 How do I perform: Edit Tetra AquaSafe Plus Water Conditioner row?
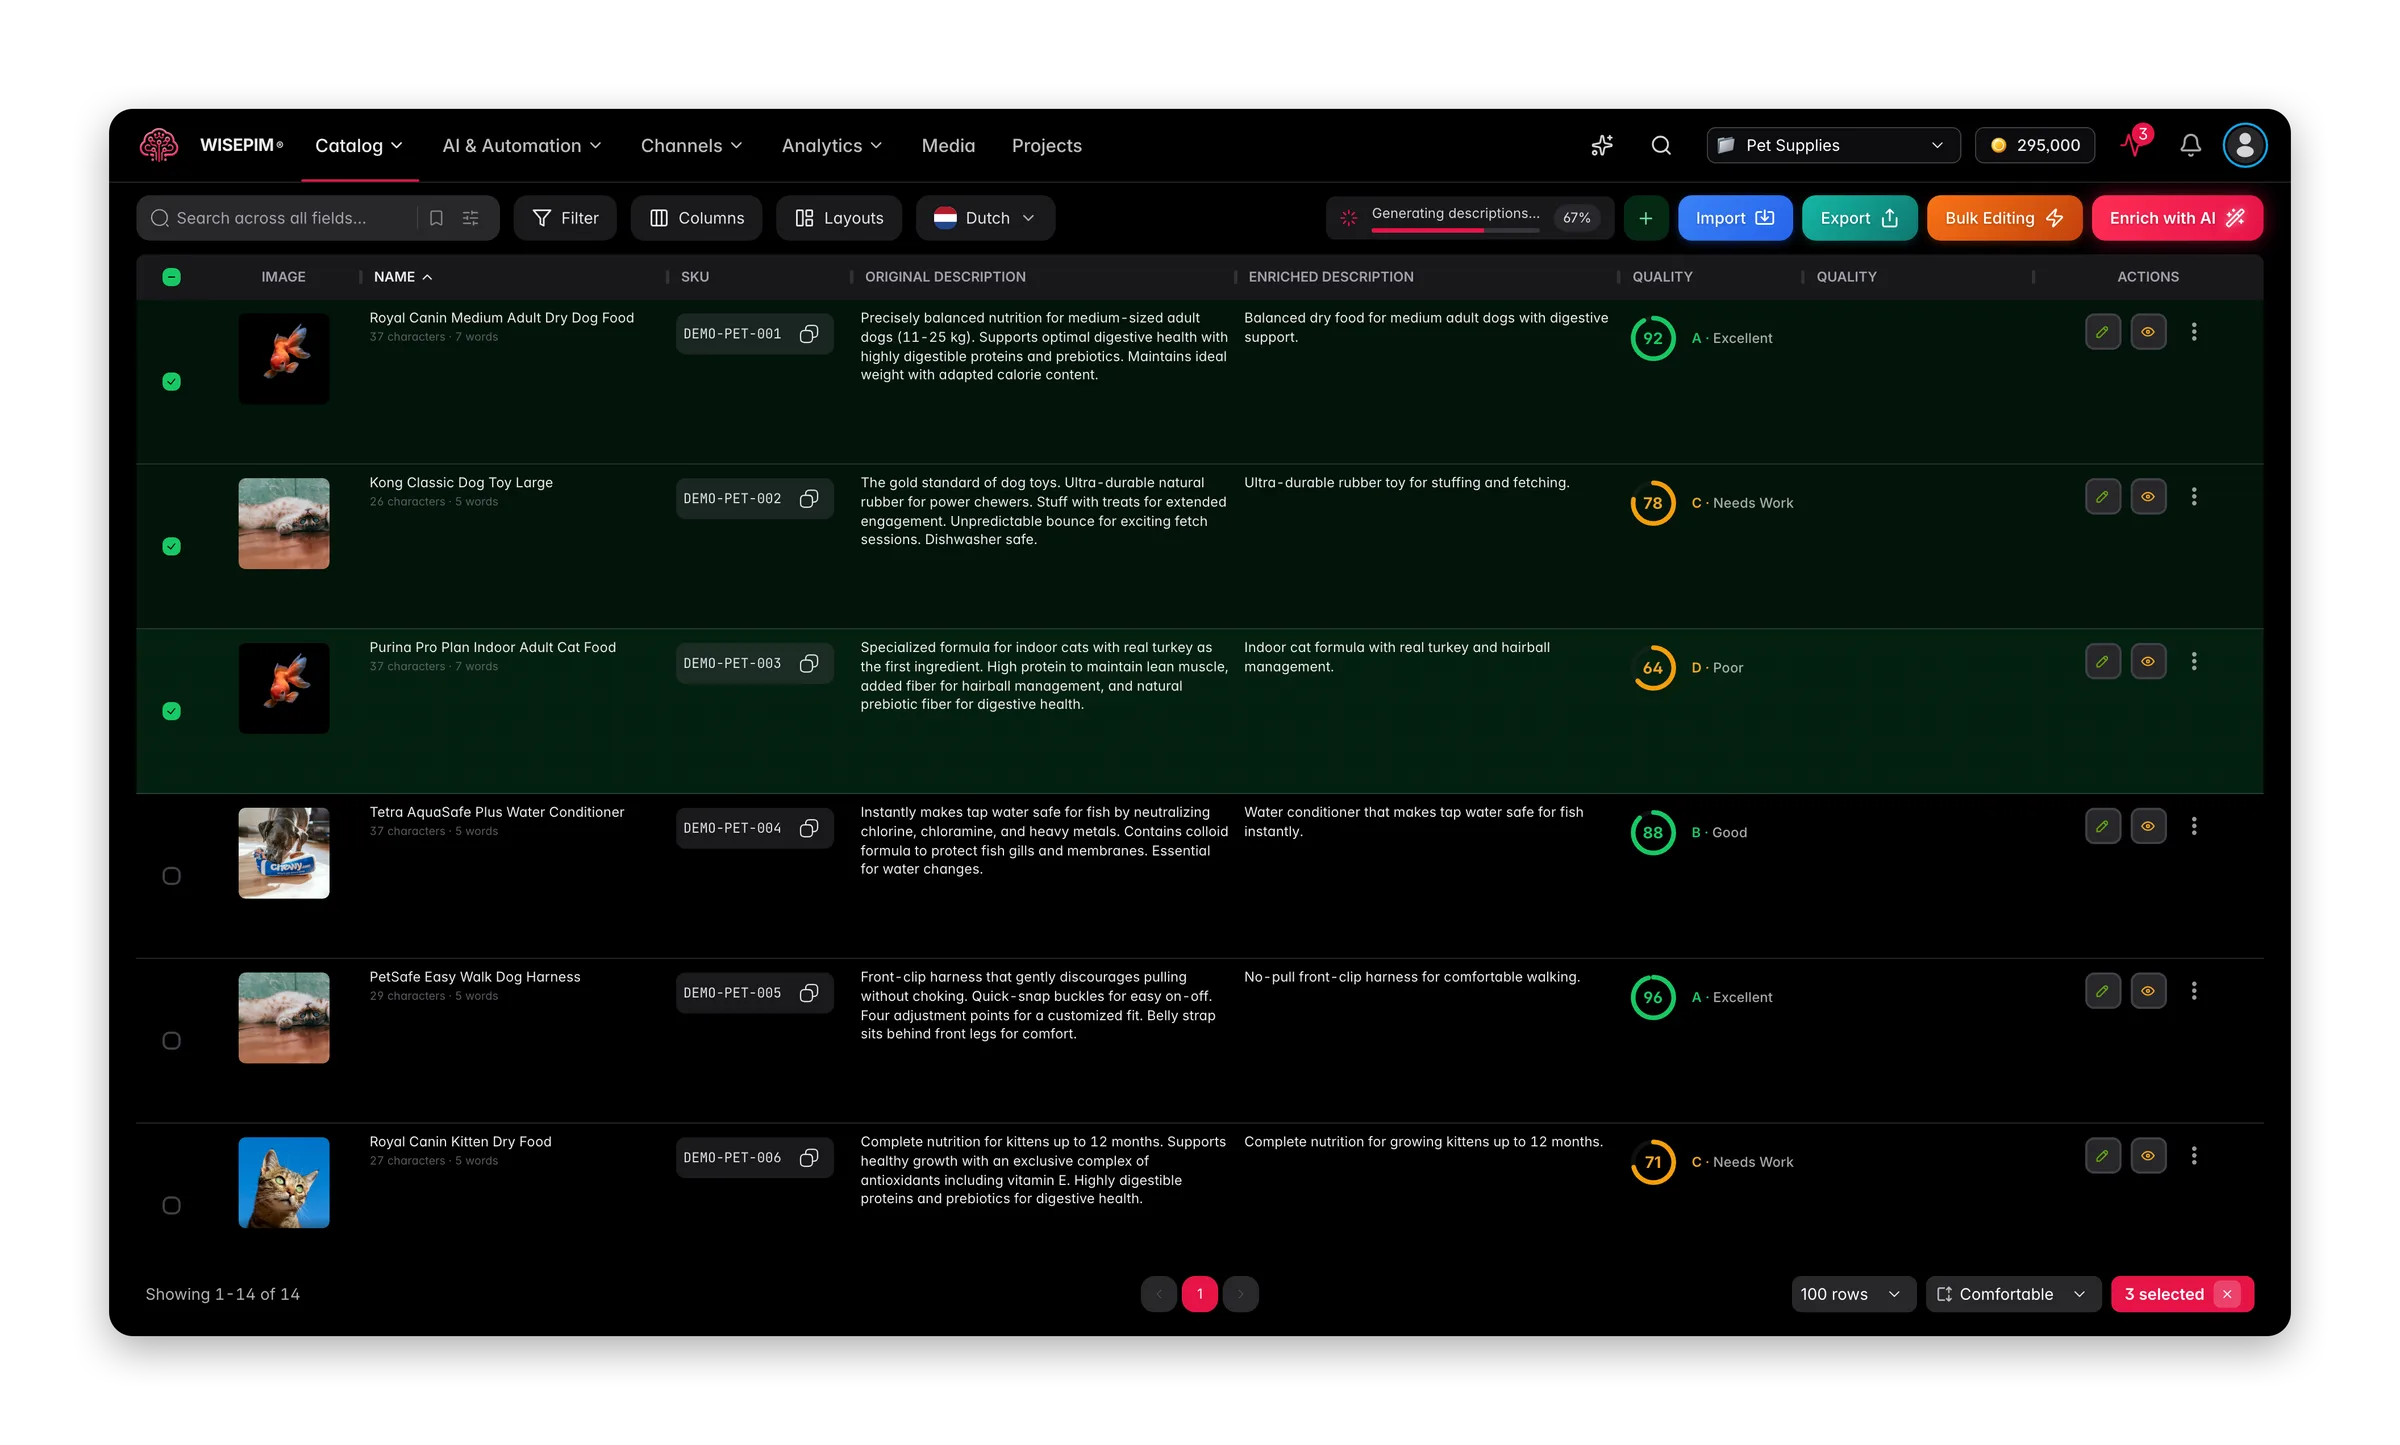[2103, 827]
